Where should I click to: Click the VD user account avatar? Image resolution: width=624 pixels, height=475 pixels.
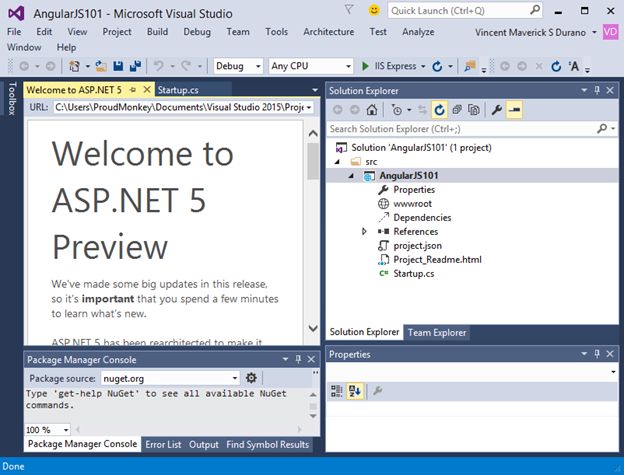tap(610, 32)
